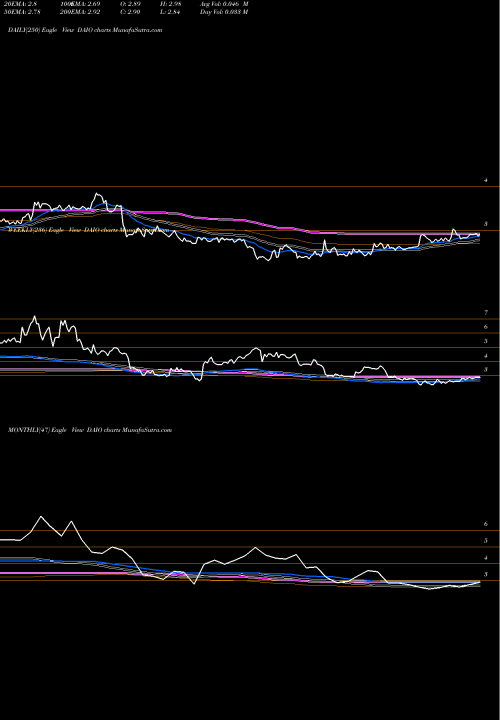Select the high price H: 2.98

click(170, 4)
